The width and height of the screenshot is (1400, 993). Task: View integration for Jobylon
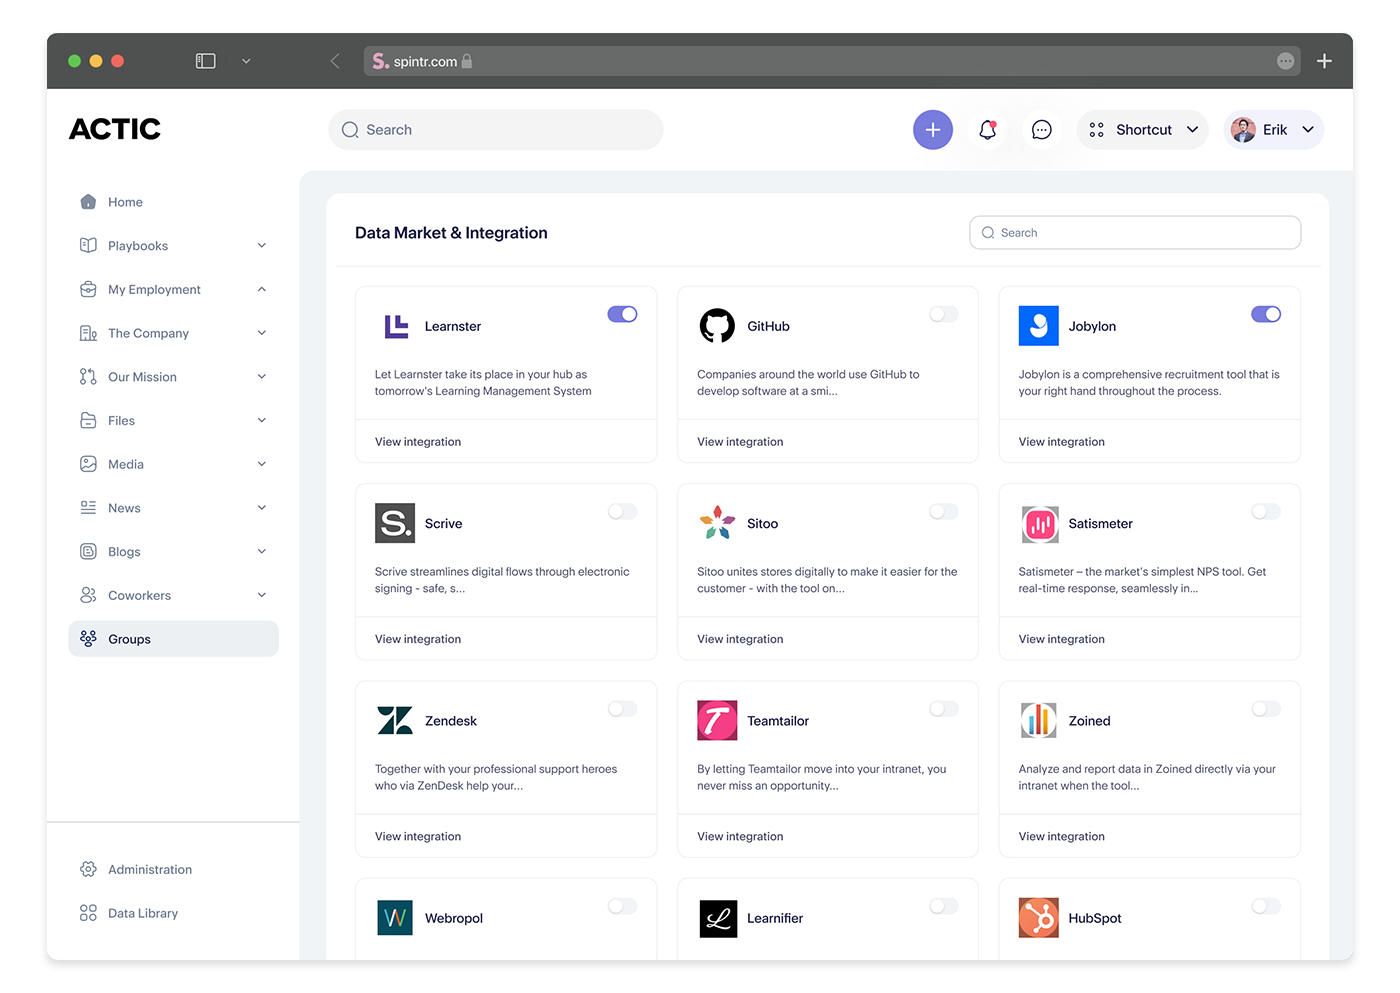1062,442
